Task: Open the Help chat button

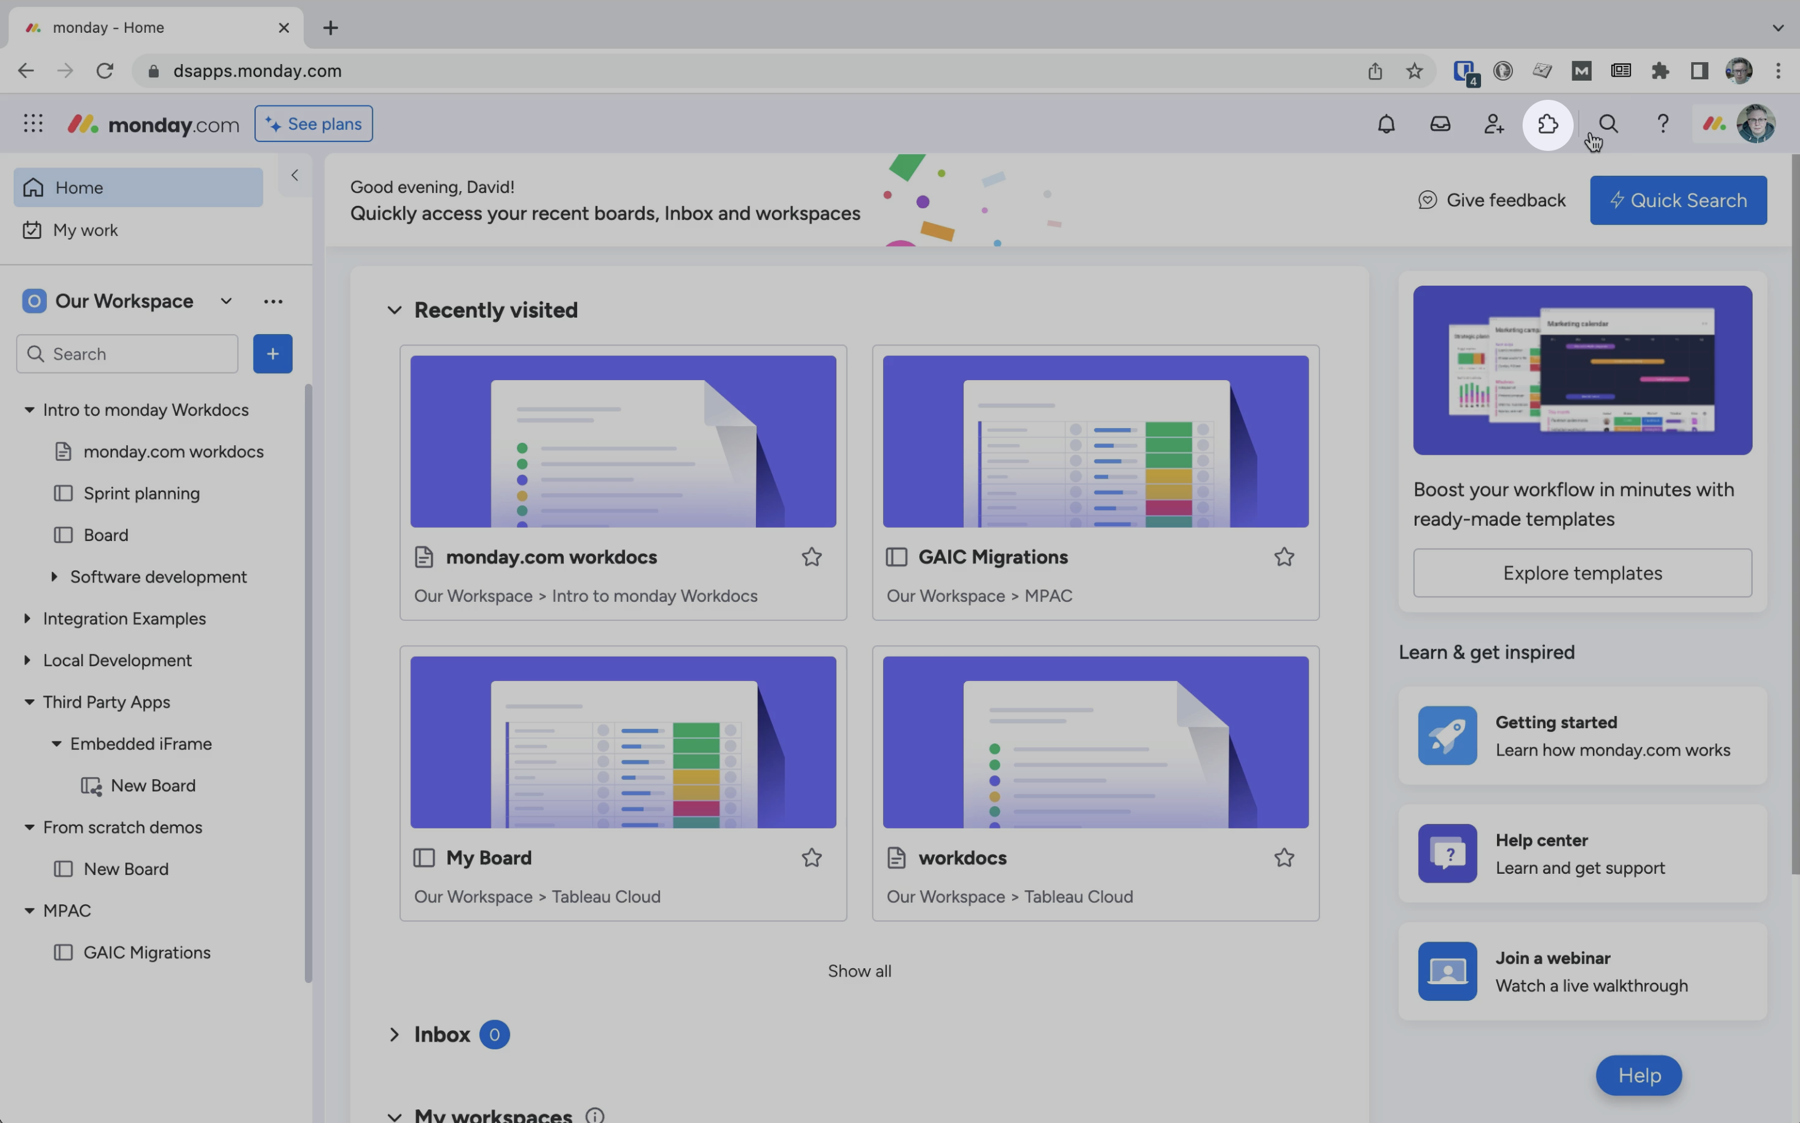Action: coord(1638,1076)
